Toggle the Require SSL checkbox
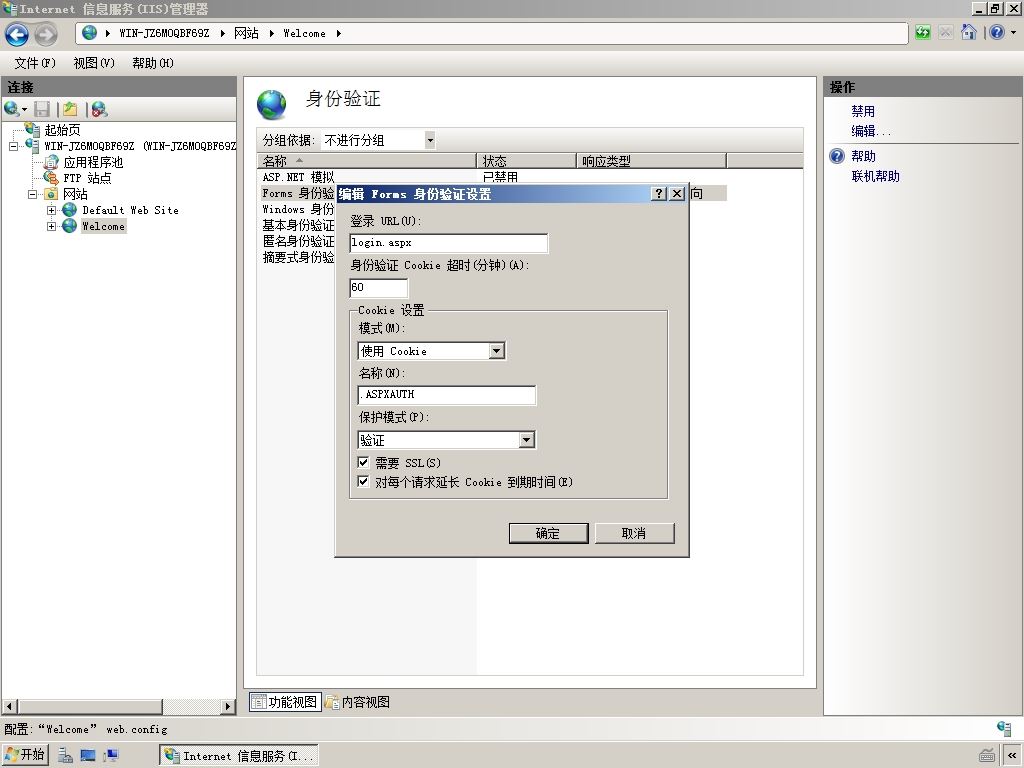The image size is (1024, 768). (364, 462)
